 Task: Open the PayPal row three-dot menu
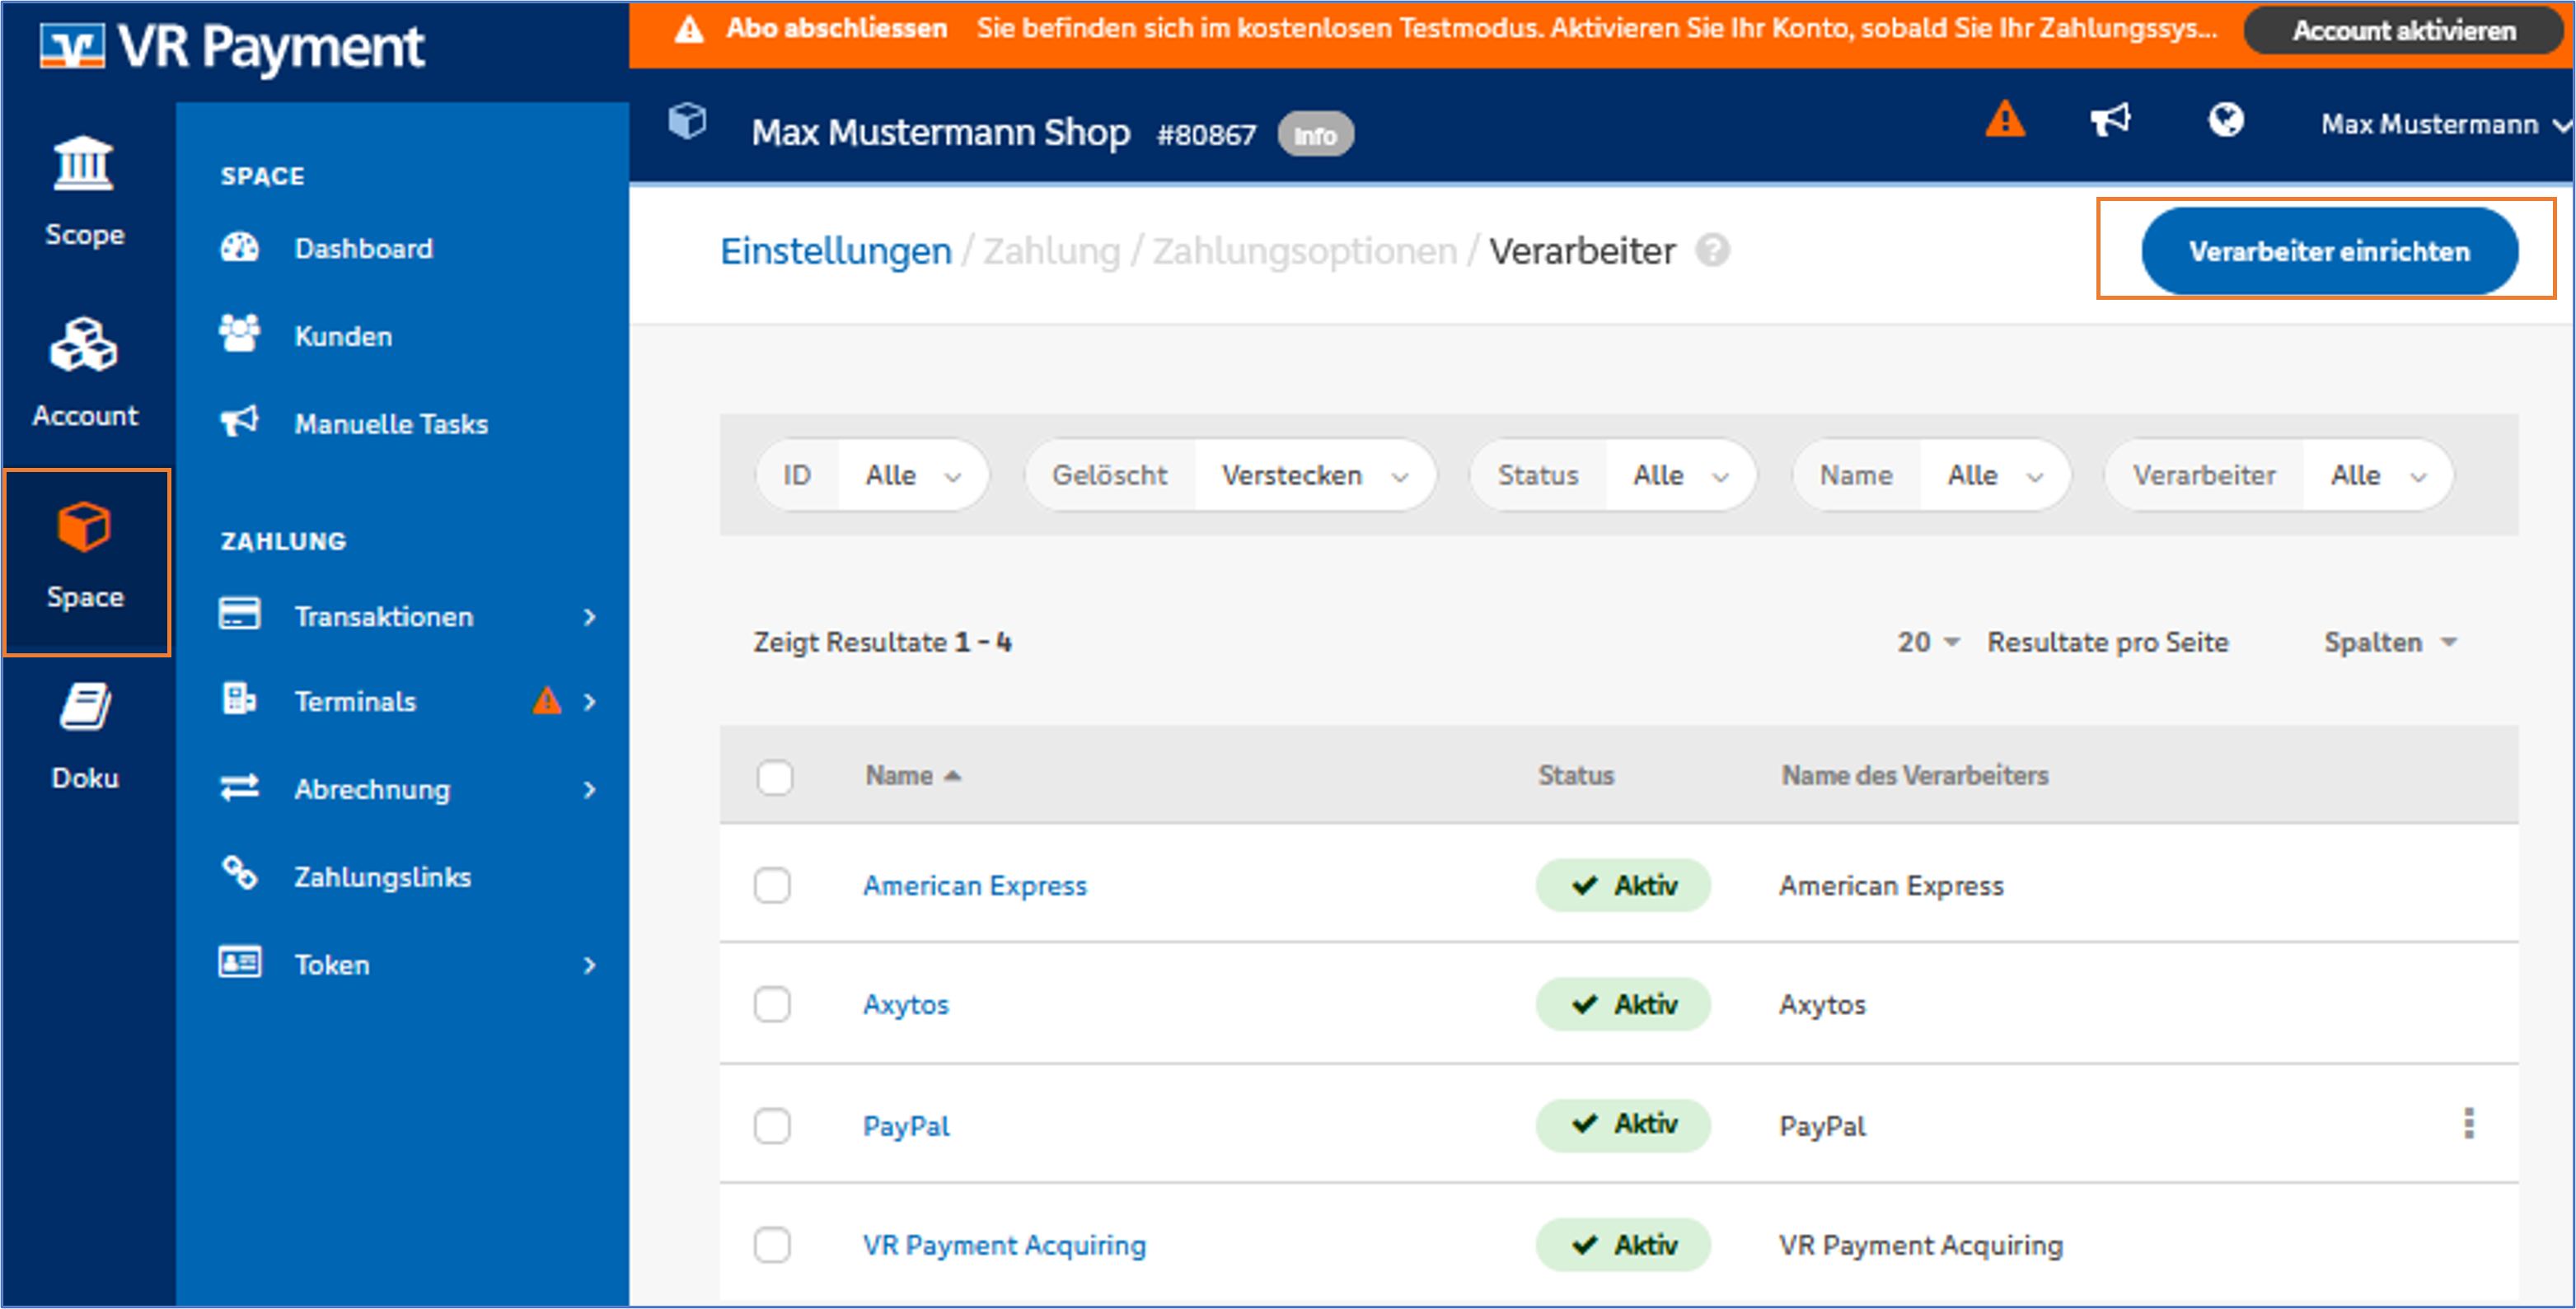pos(2469,1124)
